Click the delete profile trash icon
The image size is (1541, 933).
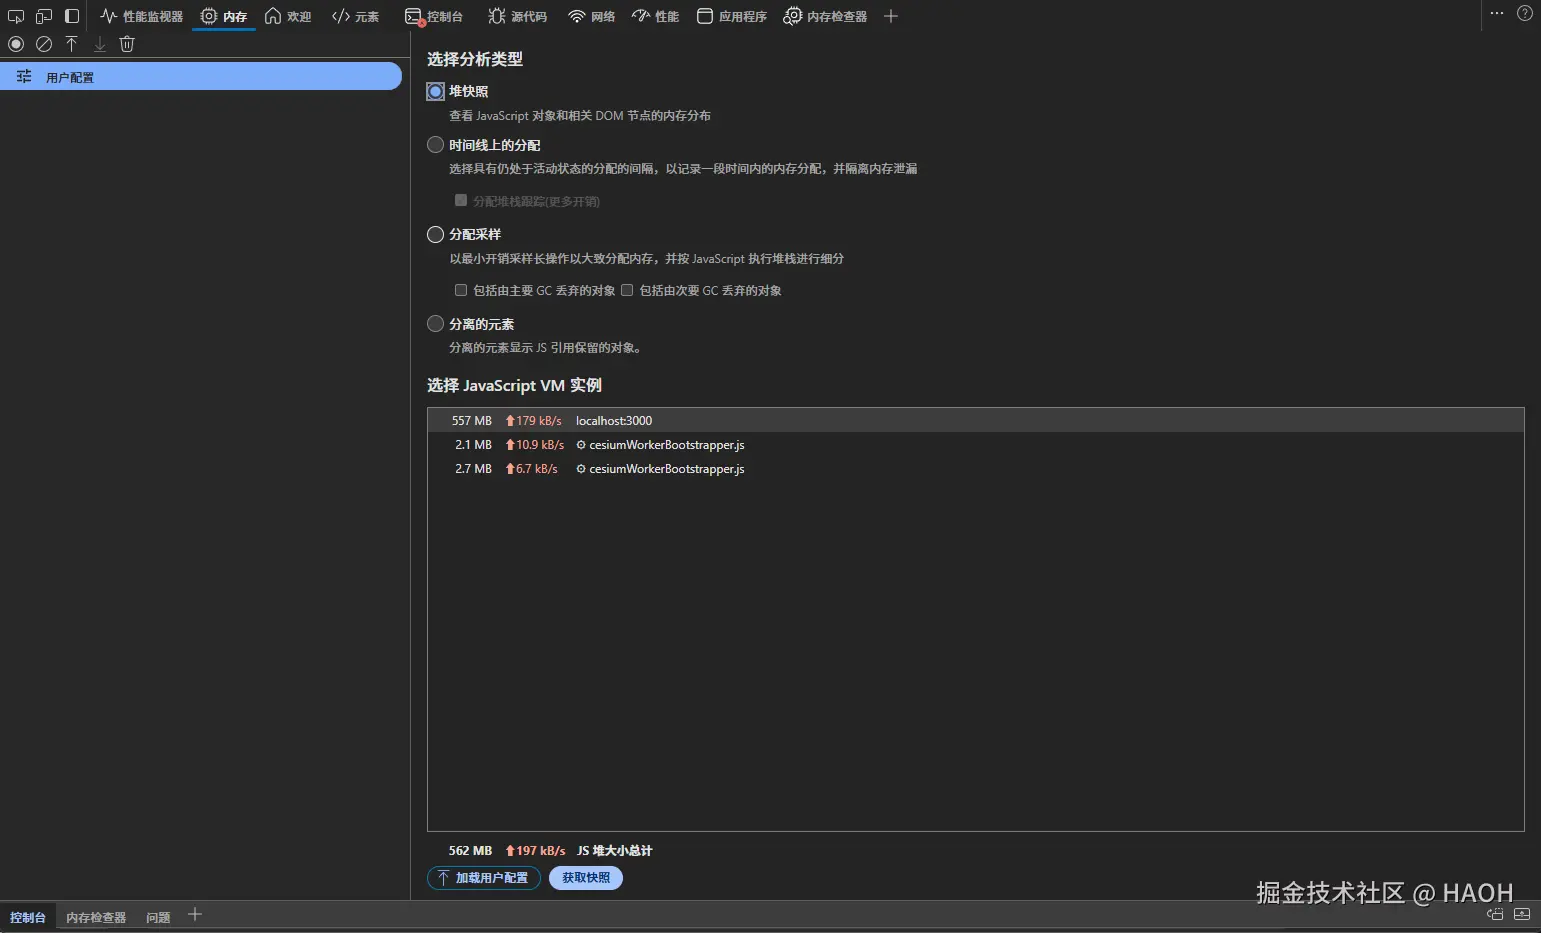click(x=127, y=43)
